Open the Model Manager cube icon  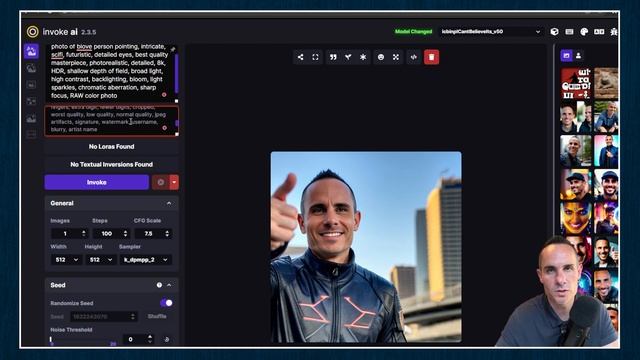[554, 32]
